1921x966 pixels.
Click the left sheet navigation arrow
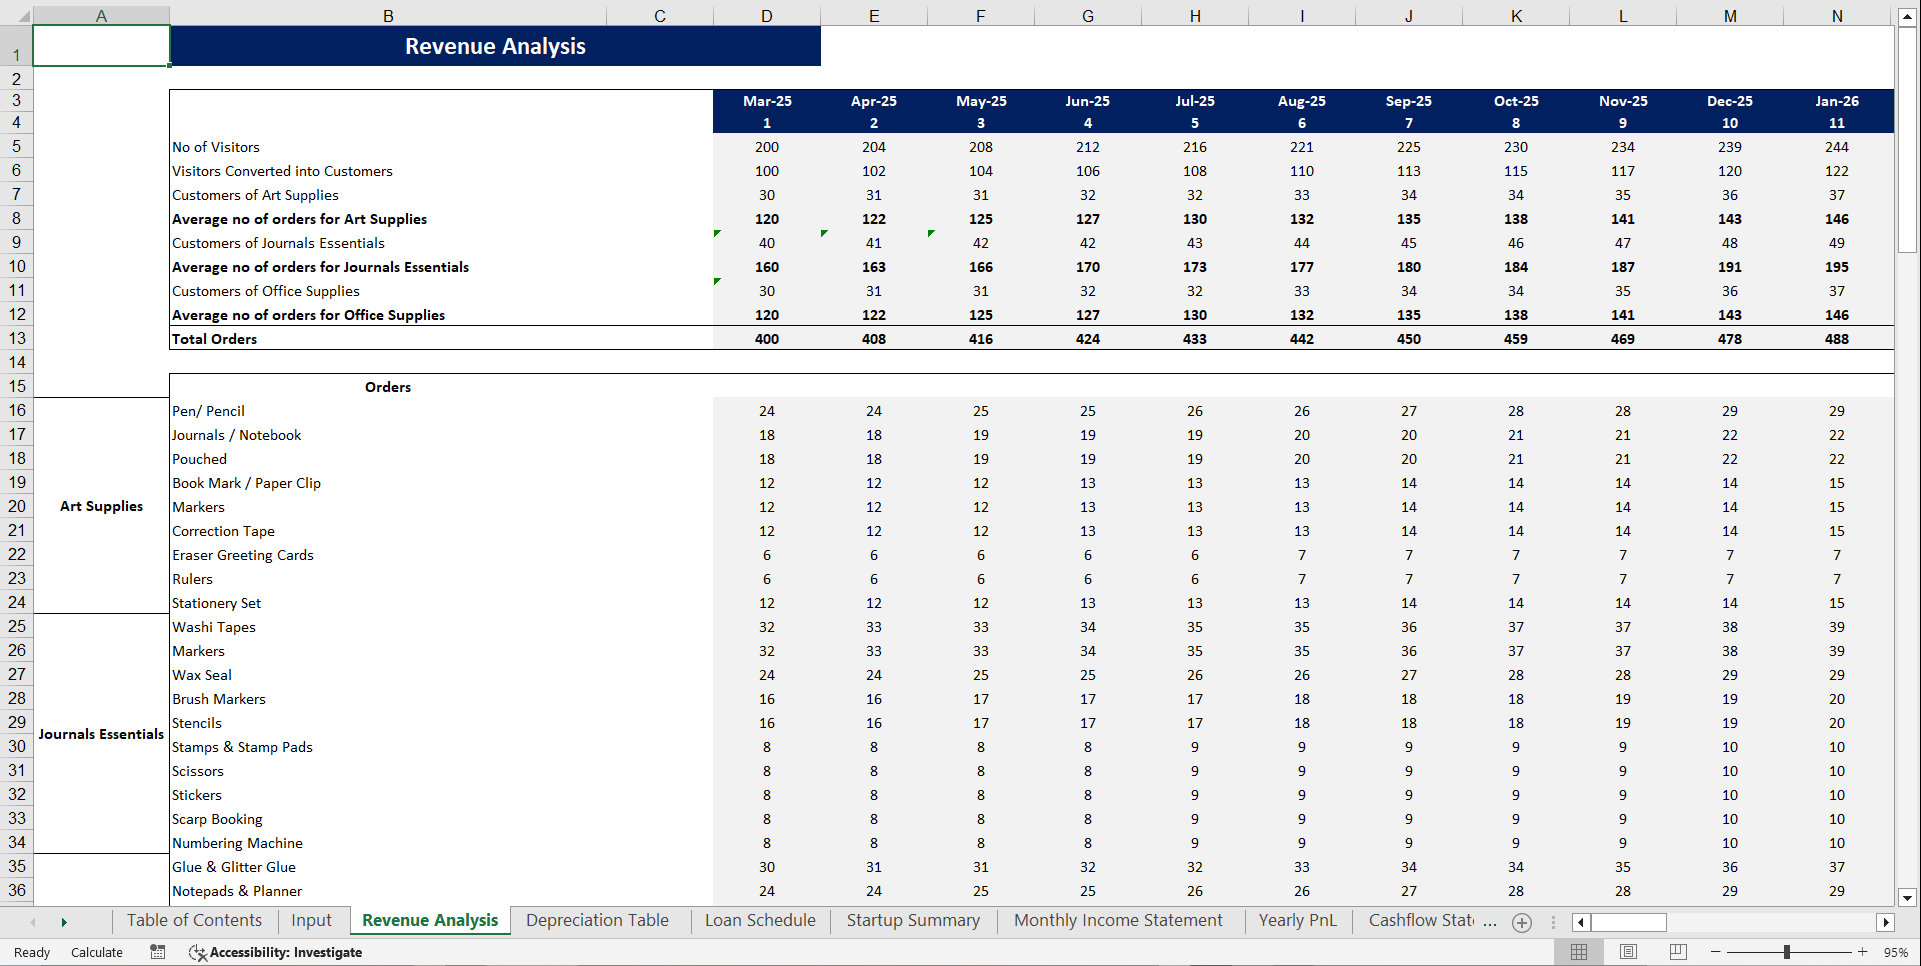click(x=33, y=921)
